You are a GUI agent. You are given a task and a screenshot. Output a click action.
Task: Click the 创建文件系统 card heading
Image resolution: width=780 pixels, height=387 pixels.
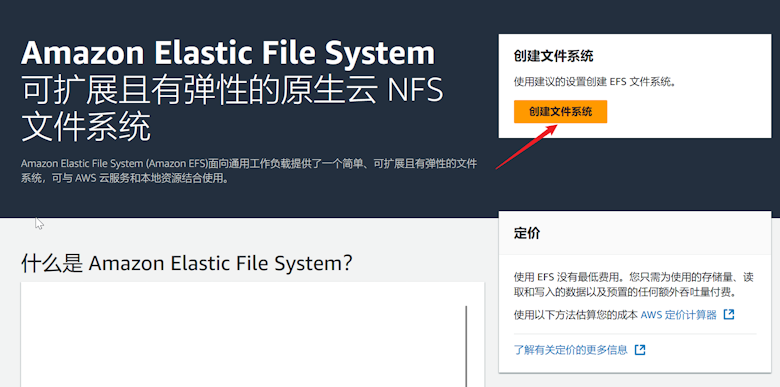pyautogui.click(x=553, y=56)
